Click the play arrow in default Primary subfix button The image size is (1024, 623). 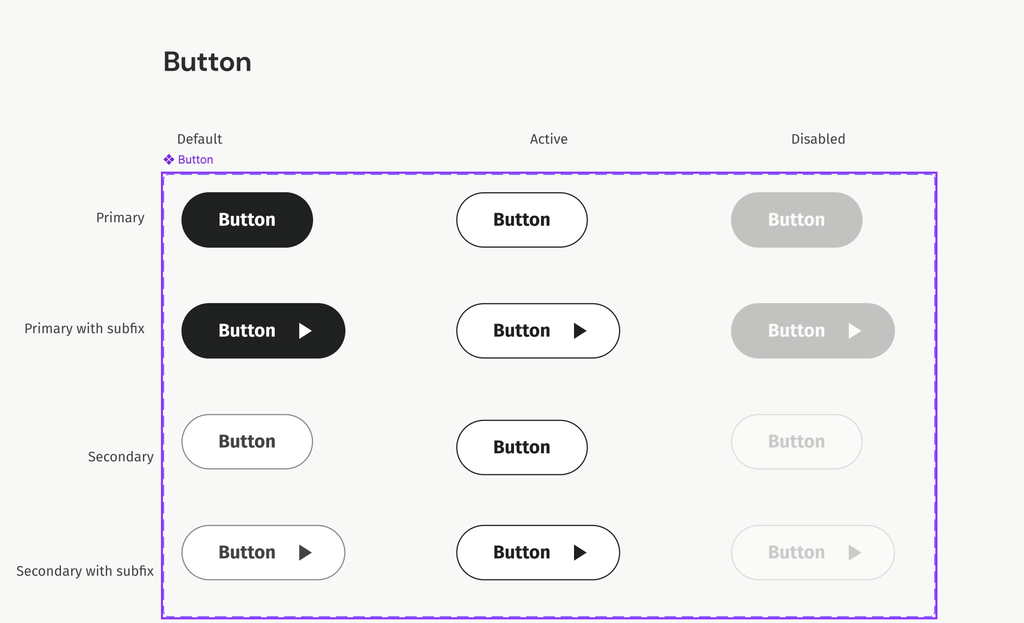click(305, 331)
